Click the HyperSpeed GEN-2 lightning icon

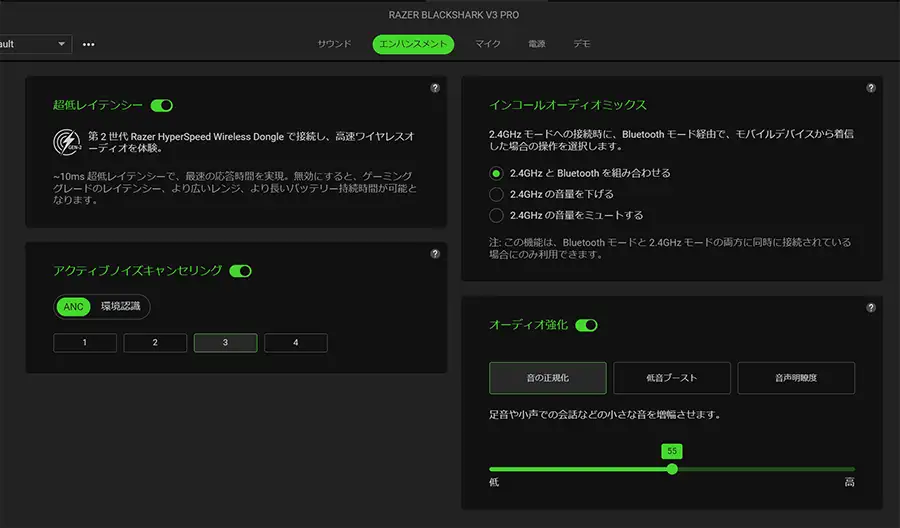[x=67, y=142]
